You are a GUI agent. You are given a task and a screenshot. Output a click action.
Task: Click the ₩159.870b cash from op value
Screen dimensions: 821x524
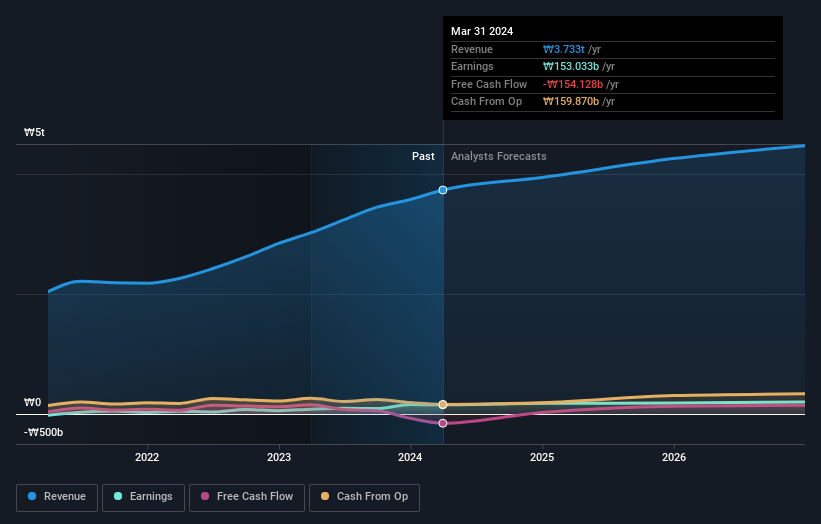tap(571, 102)
